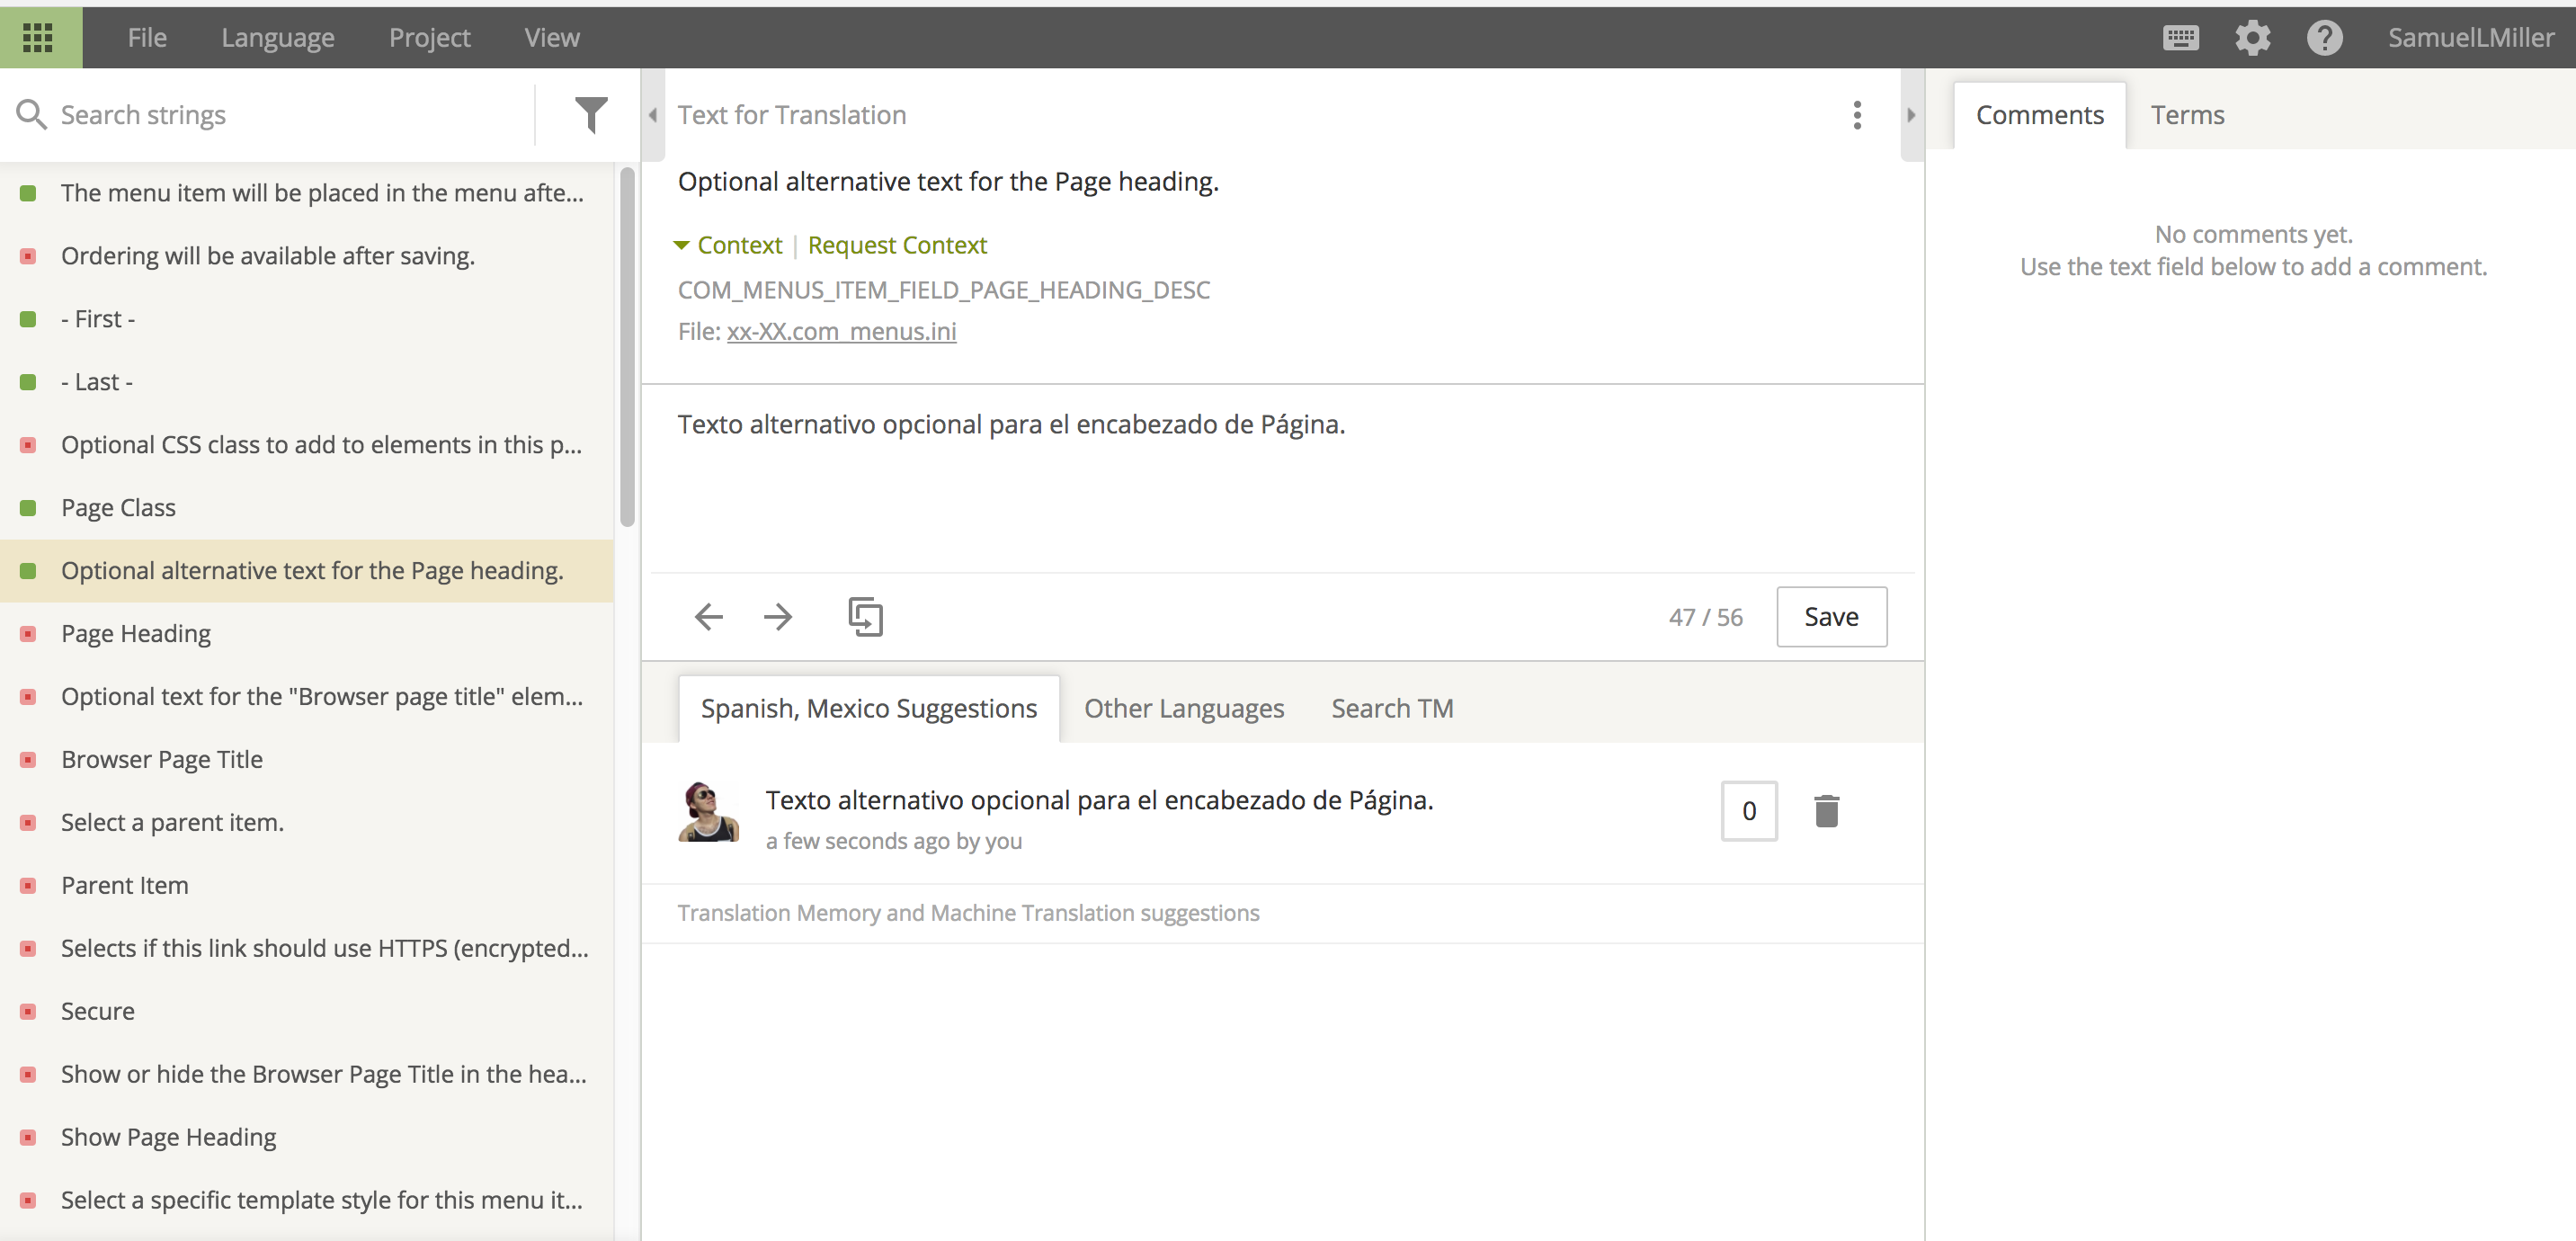Open the keyboard shortcuts icon
Screen dimensions: 2576x1241
pos(2180,38)
